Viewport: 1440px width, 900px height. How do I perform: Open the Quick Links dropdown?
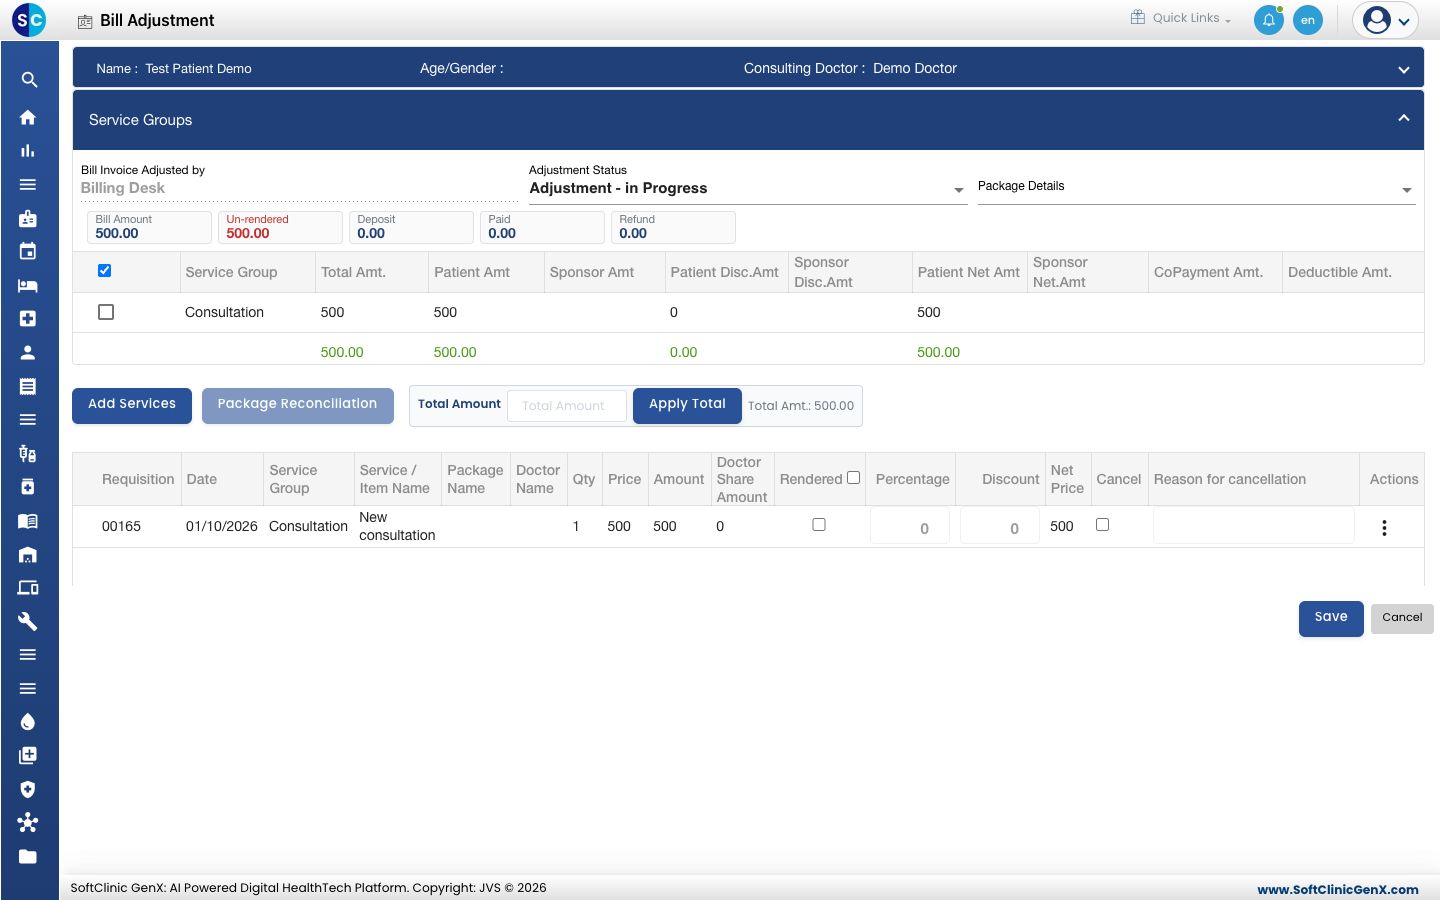point(1181,18)
